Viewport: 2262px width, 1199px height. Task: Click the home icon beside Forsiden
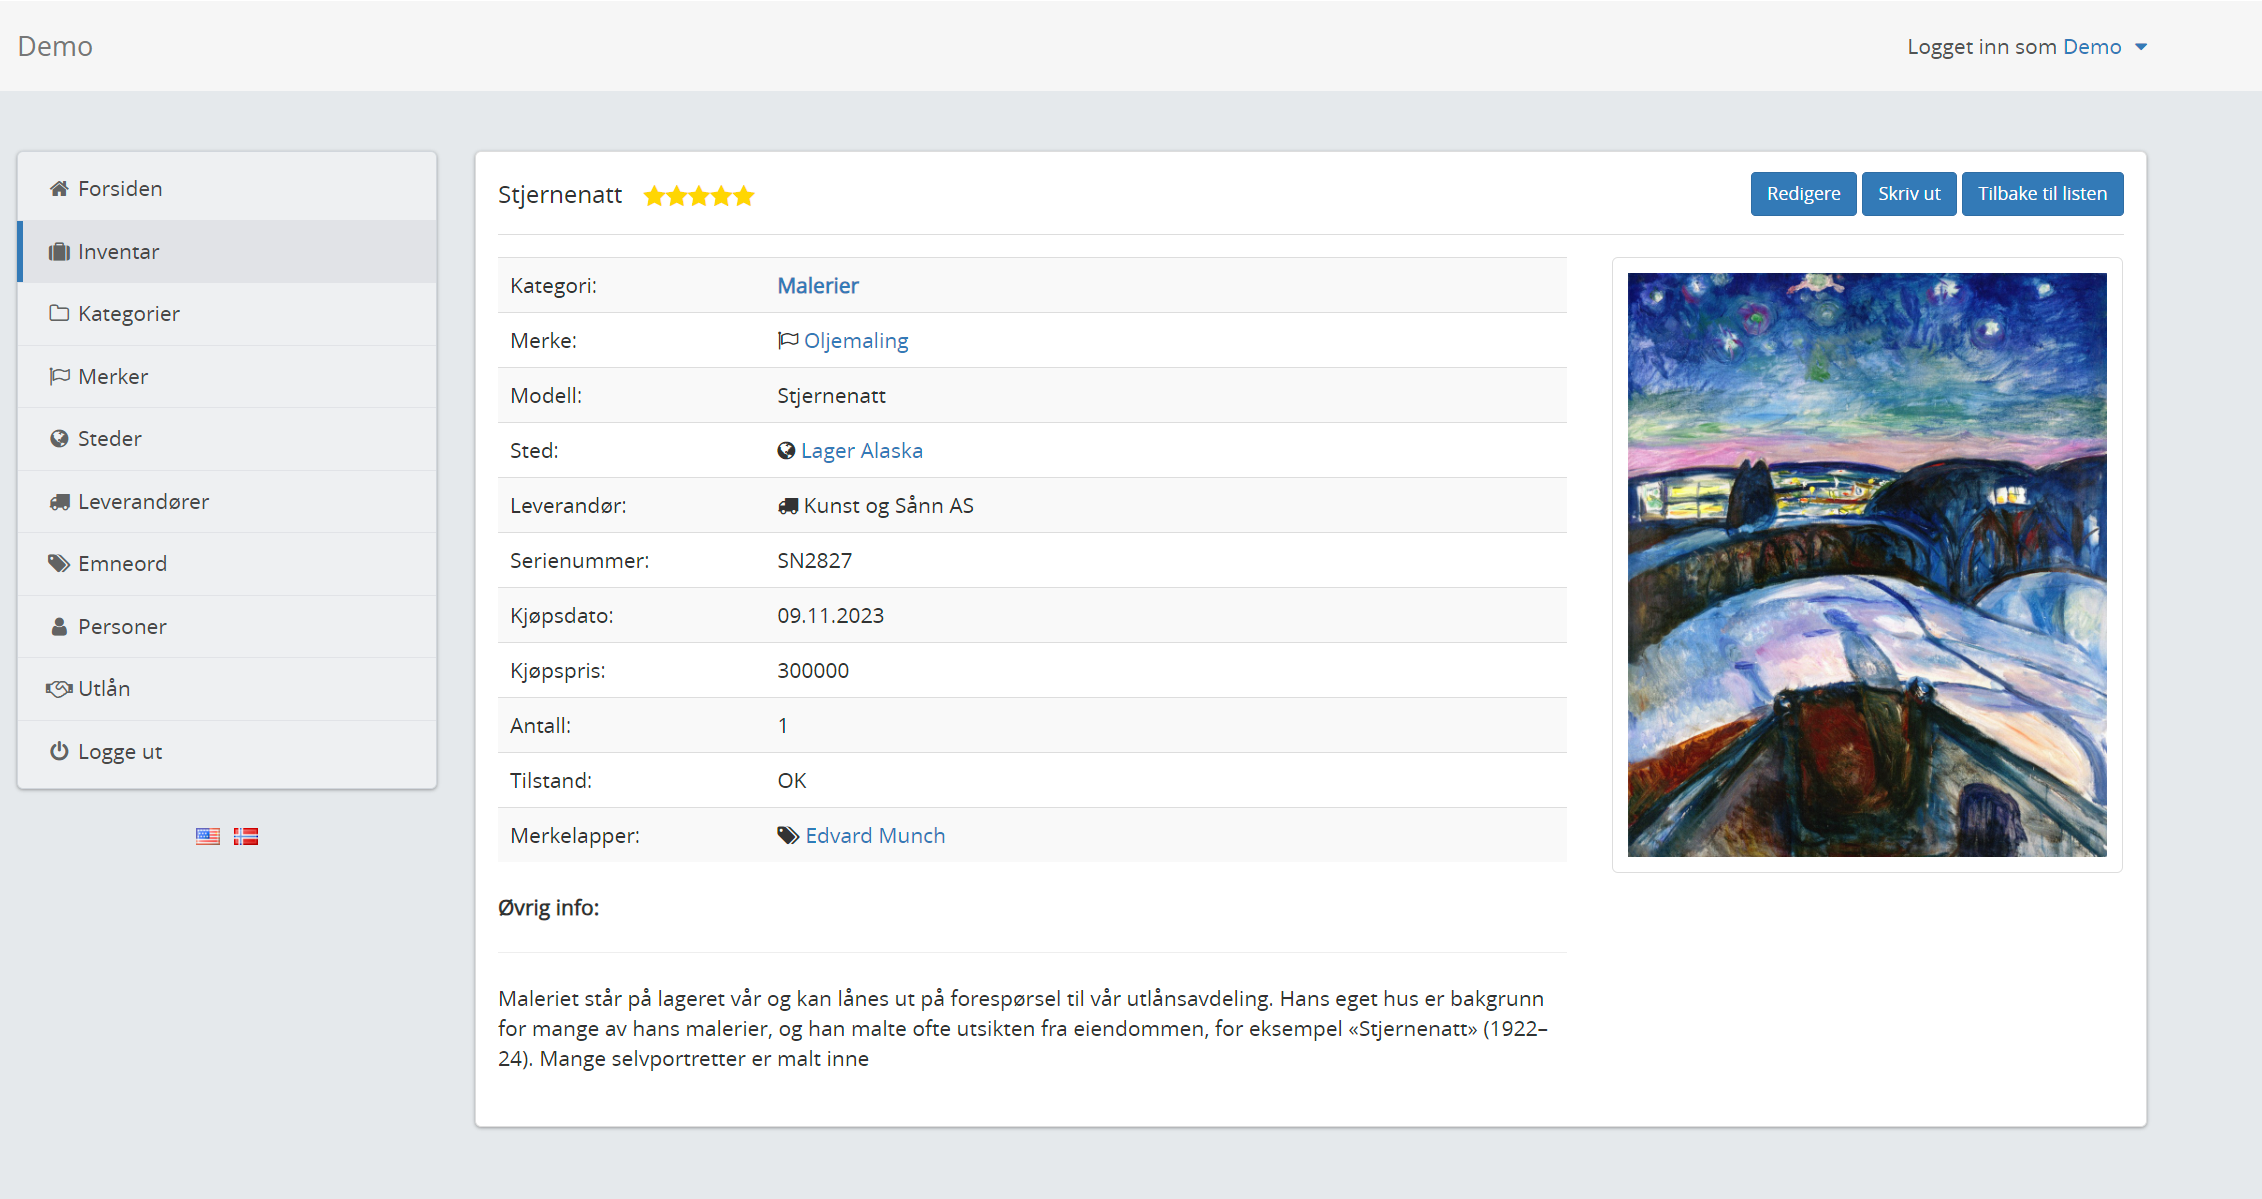[59, 189]
